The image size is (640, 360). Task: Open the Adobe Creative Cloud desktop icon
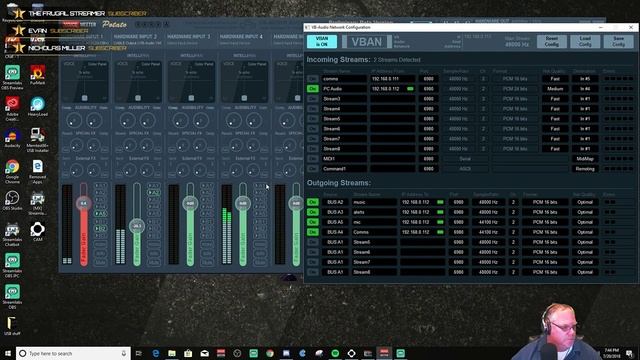(x=12, y=108)
